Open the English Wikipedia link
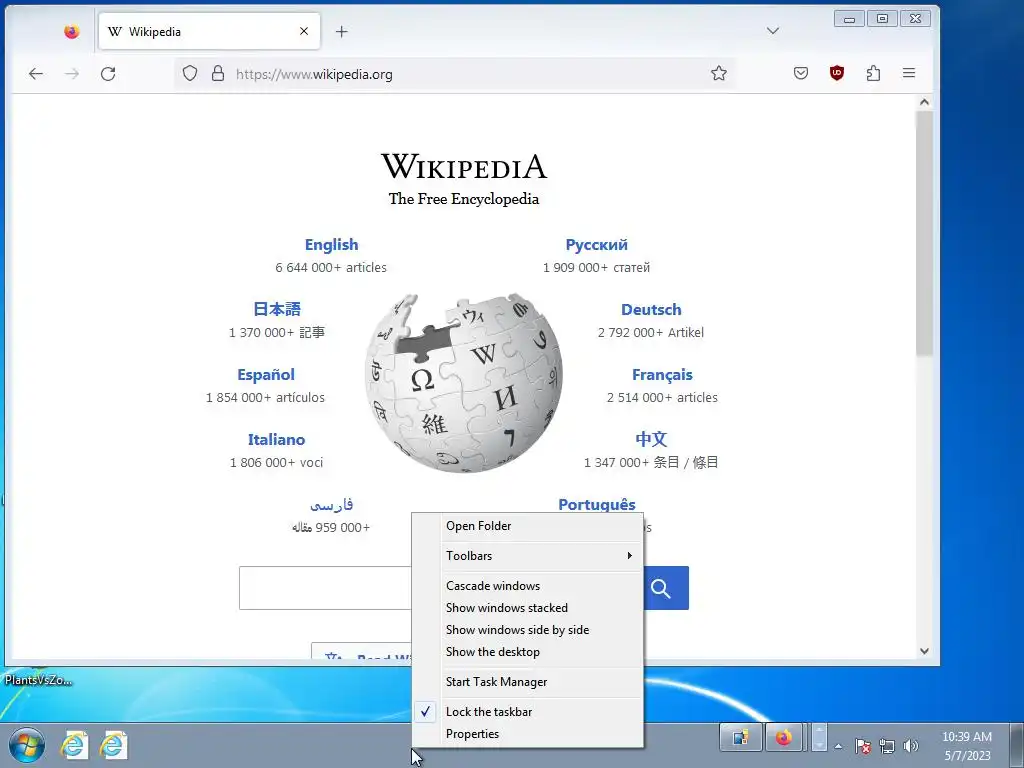The image size is (1024, 768). tap(331, 245)
